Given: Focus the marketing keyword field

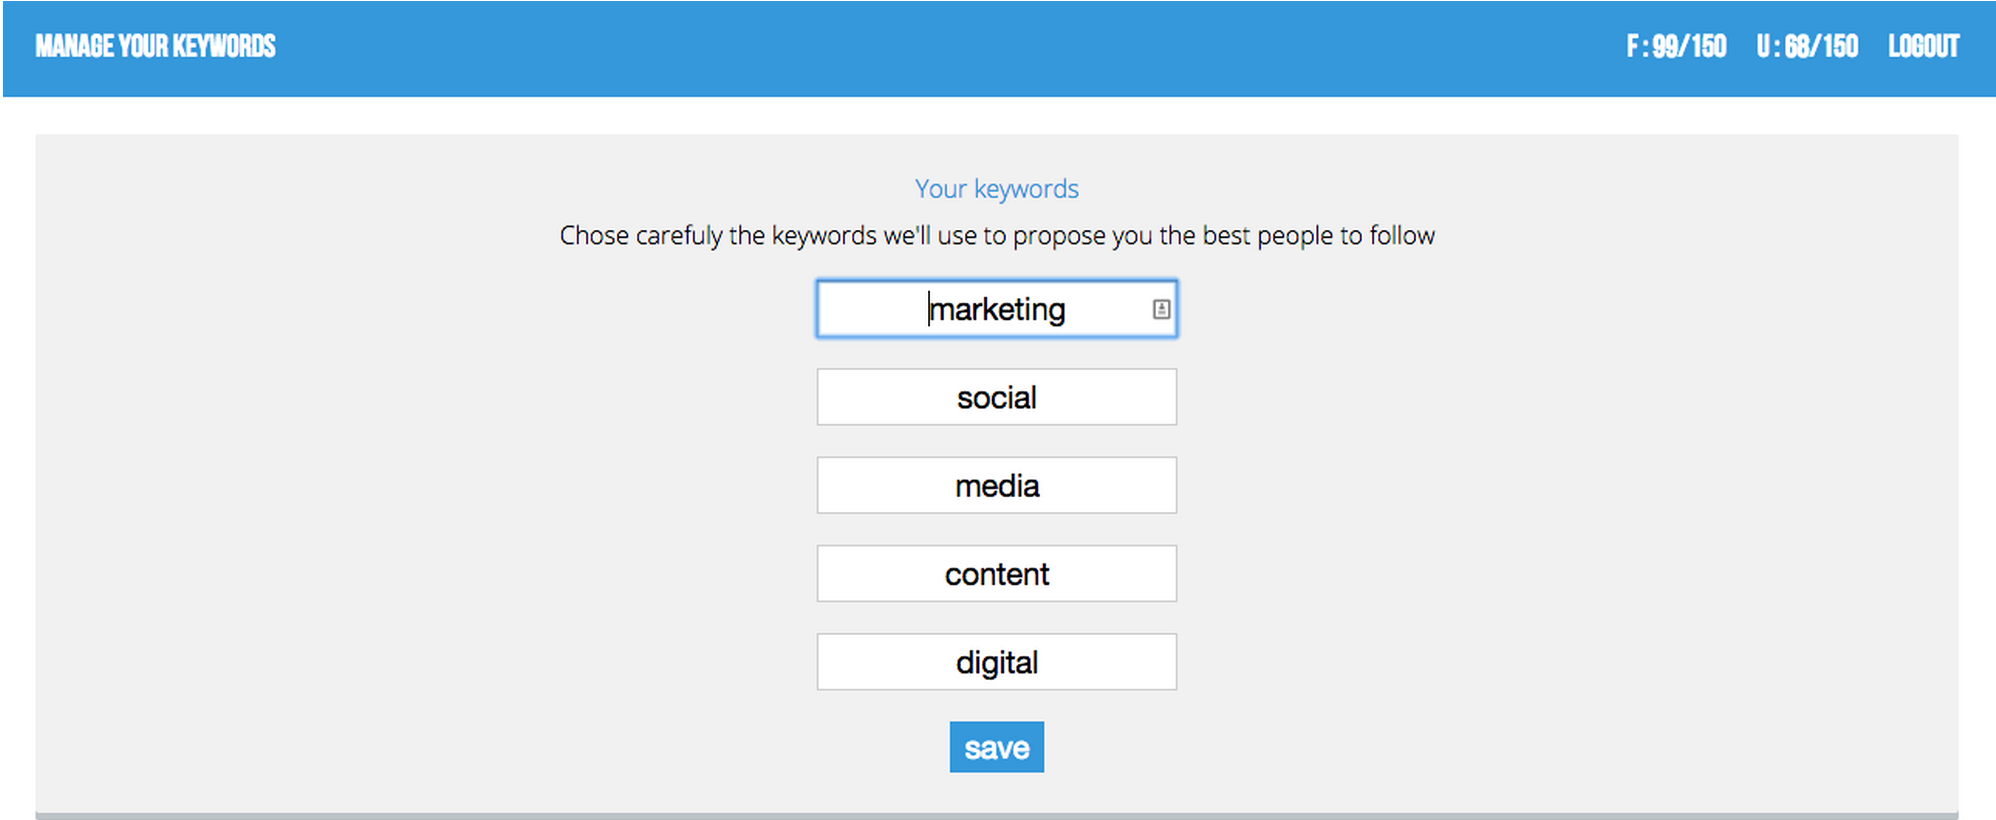Looking at the screenshot, I should tap(996, 309).
